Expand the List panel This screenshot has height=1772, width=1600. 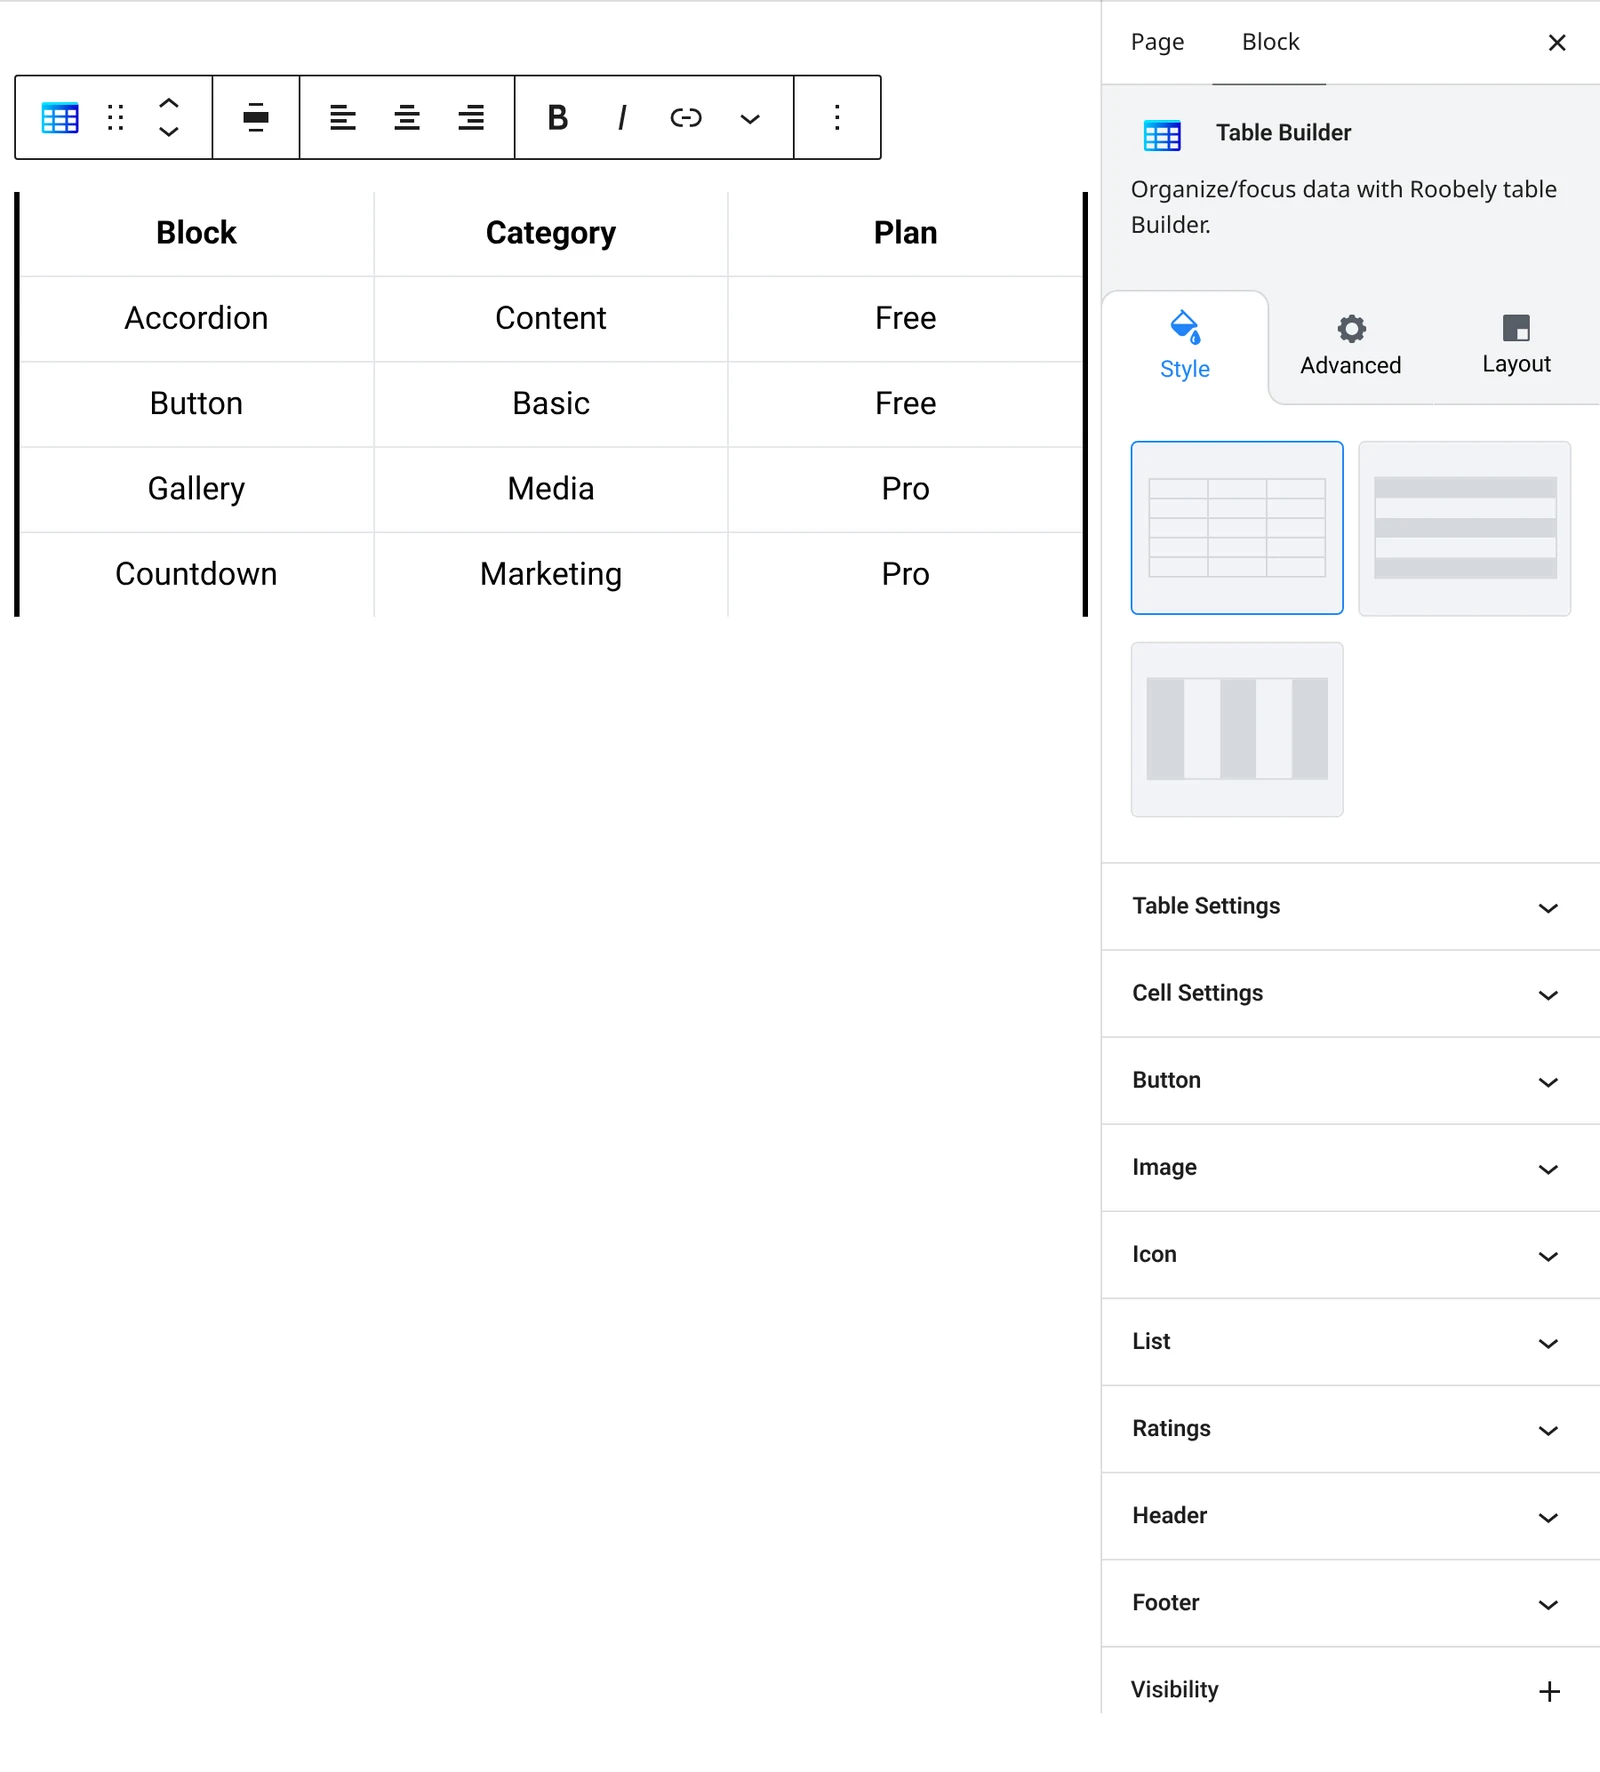click(1350, 1342)
